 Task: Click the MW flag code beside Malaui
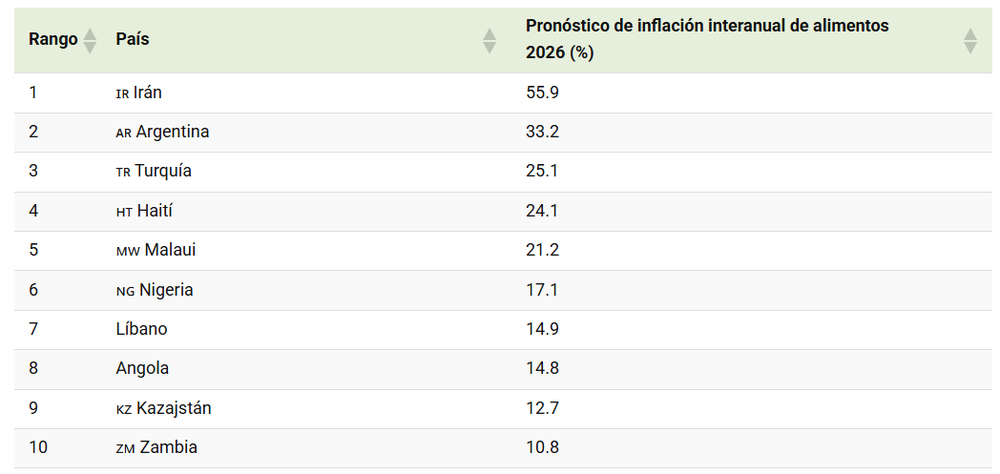128,251
